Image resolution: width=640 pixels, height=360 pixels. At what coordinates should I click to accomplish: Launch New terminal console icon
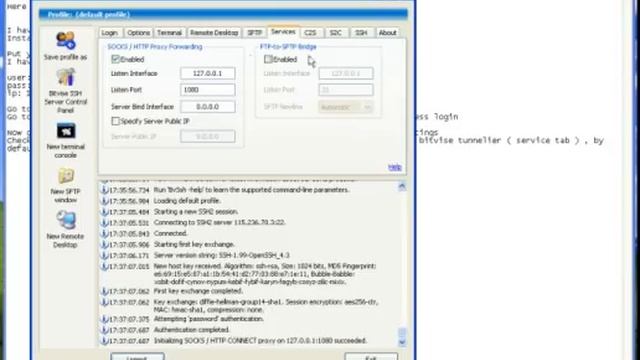66,131
